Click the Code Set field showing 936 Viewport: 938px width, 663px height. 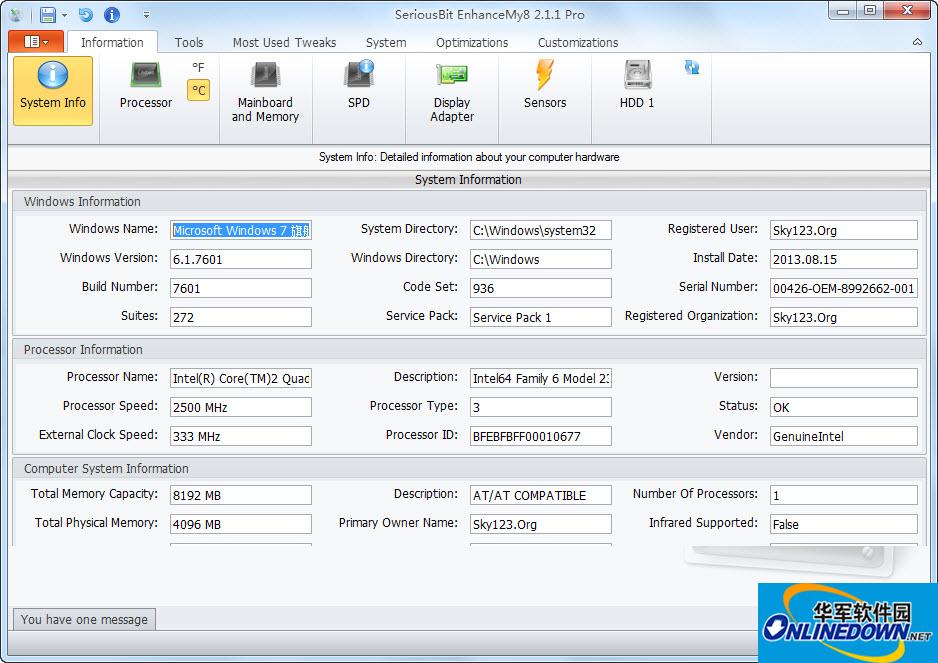tap(541, 288)
